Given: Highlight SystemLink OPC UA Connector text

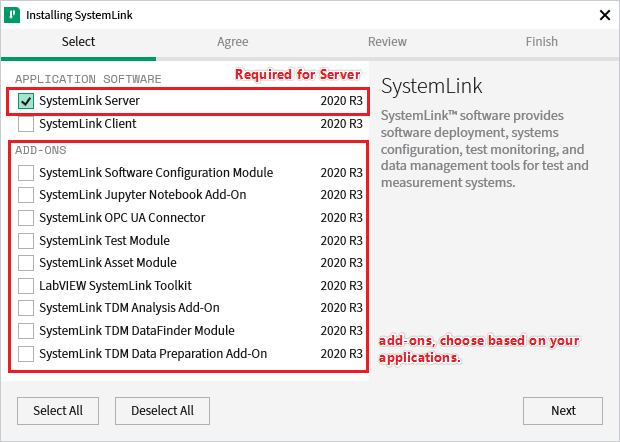Looking at the screenshot, I should [122, 218].
